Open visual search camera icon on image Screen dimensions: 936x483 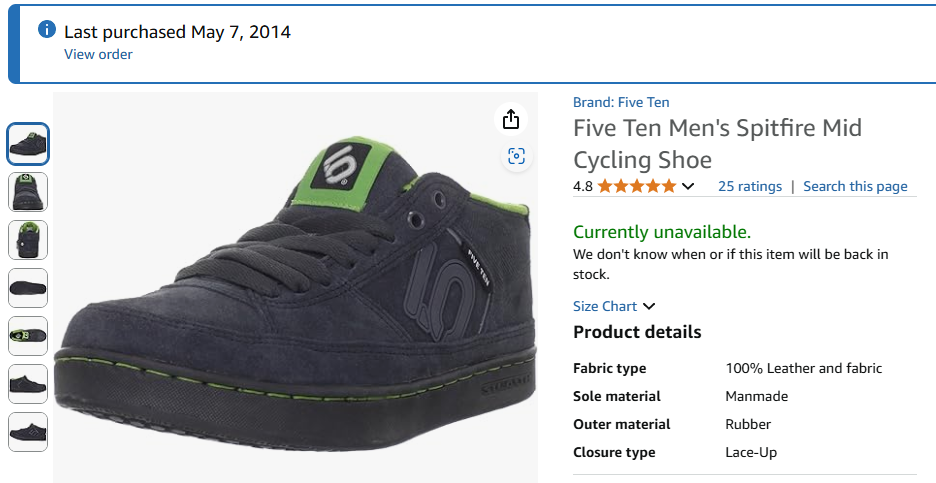point(516,155)
